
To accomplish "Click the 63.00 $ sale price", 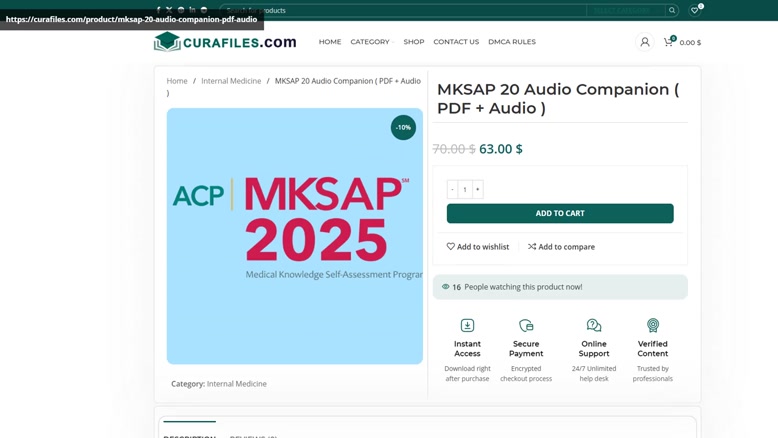I will [501, 149].
